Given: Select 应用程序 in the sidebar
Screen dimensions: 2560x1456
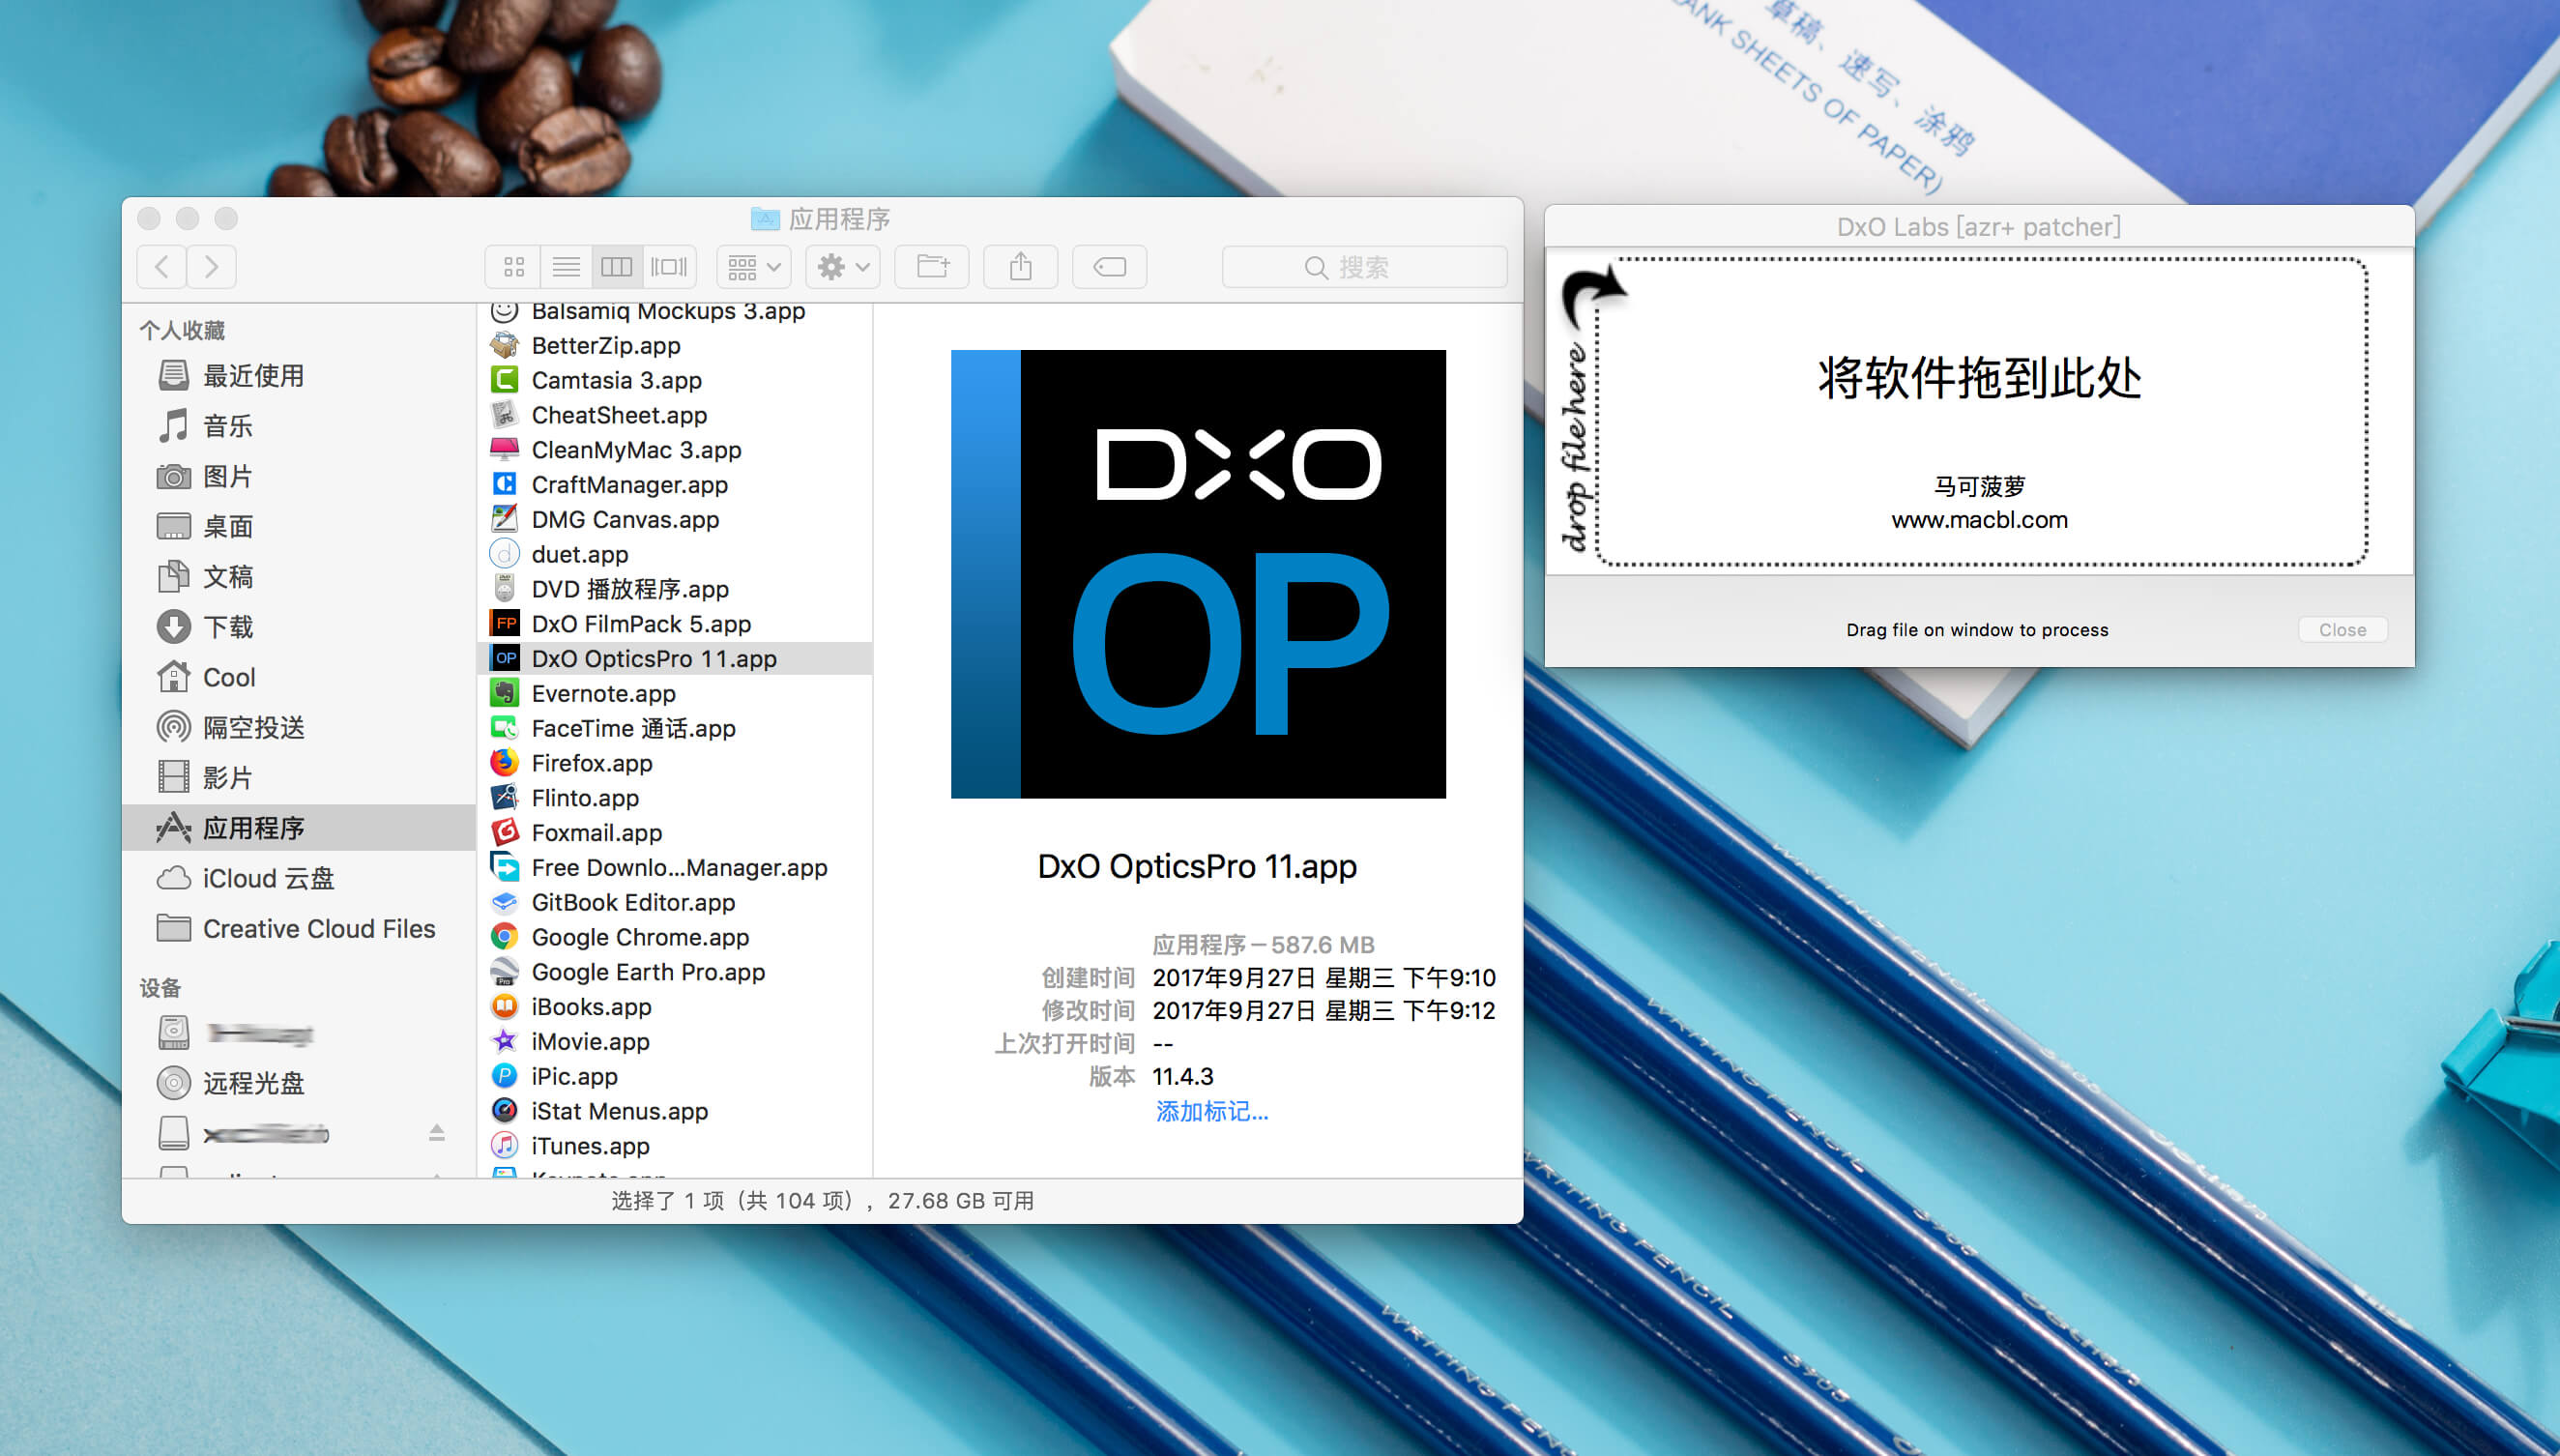Looking at the screenshot, I should coord(298,828).
